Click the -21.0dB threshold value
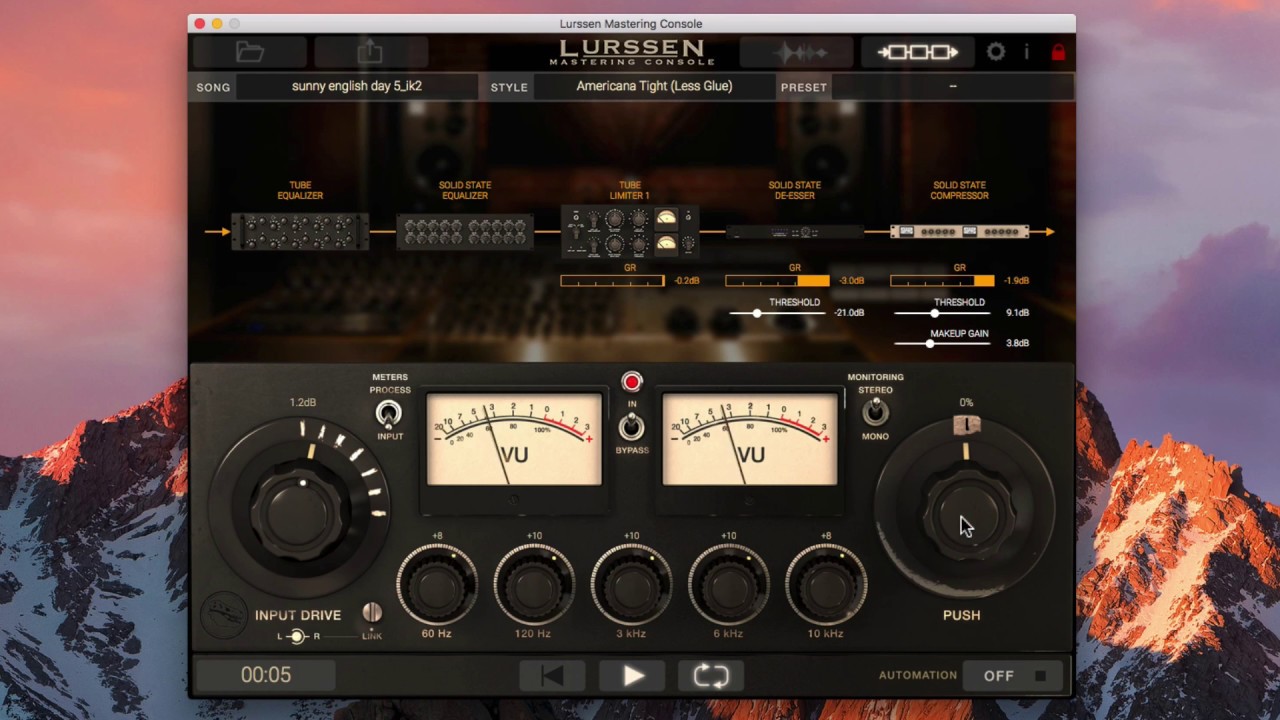The height and width of the screenshot is (720, 1280). click(x=849, y=313)
